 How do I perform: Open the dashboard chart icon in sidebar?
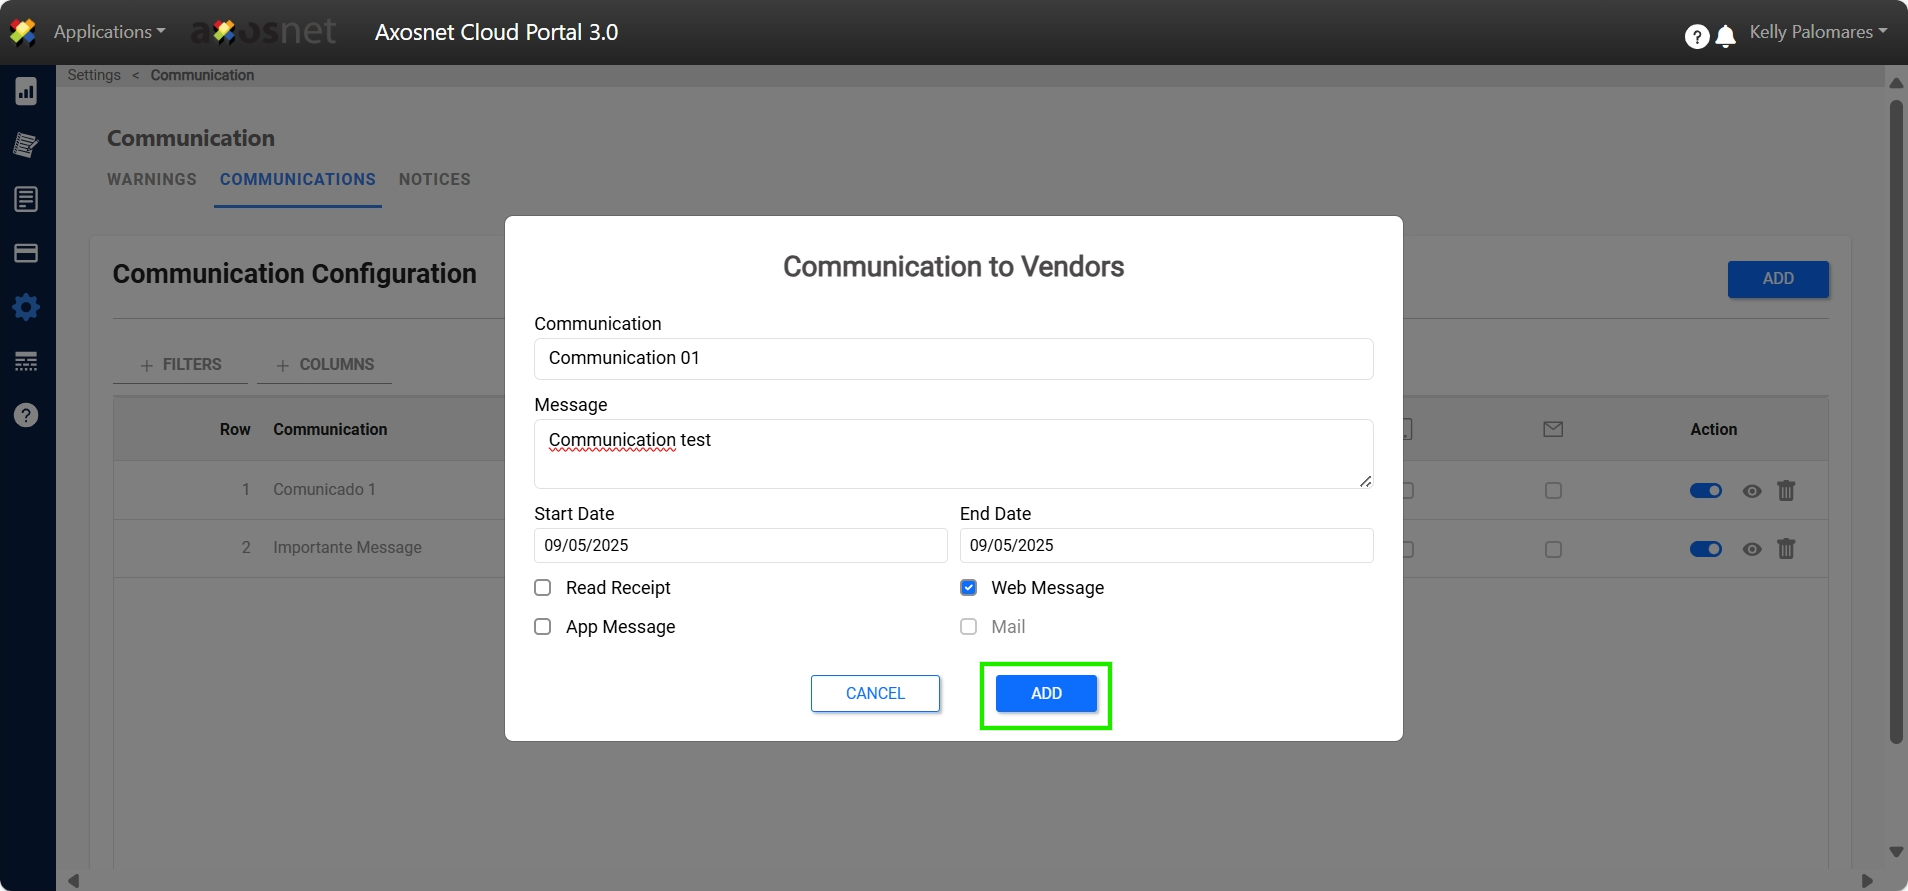(26, 92)
